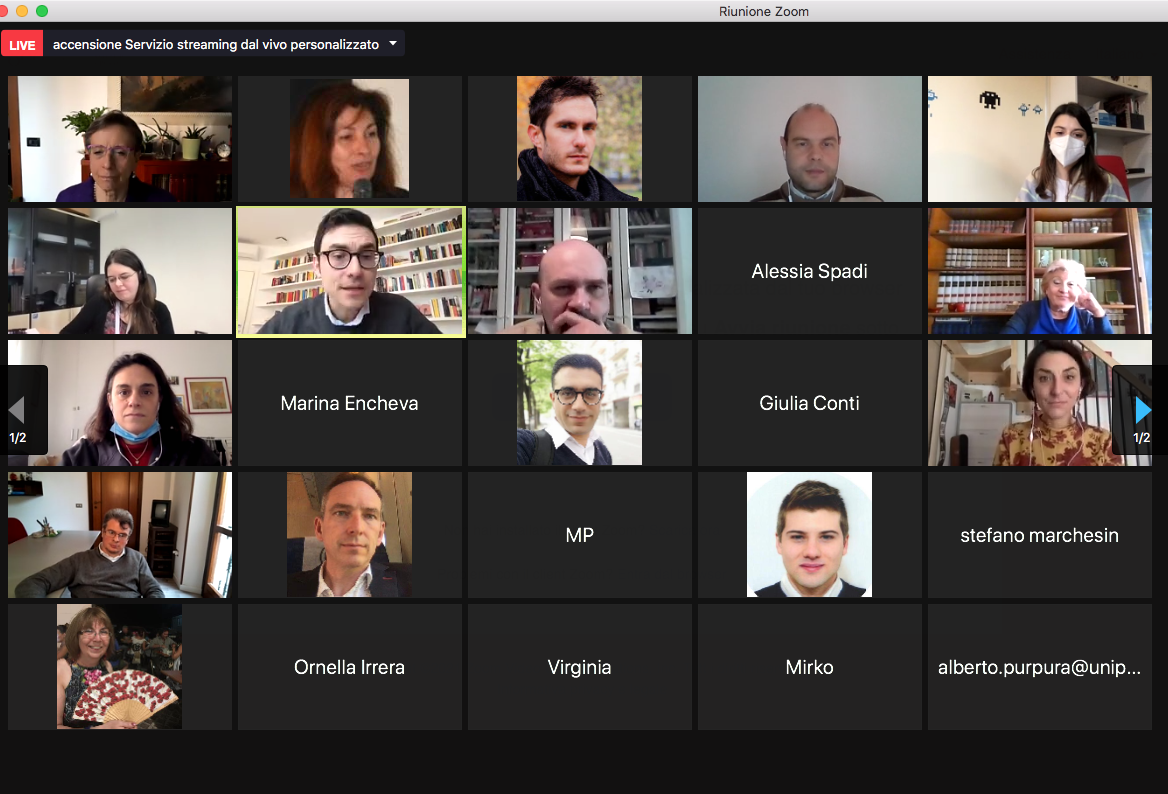This screenshot has height=794, width=1168.
Task: Click video of woman holding red fan
Action: 119,667
